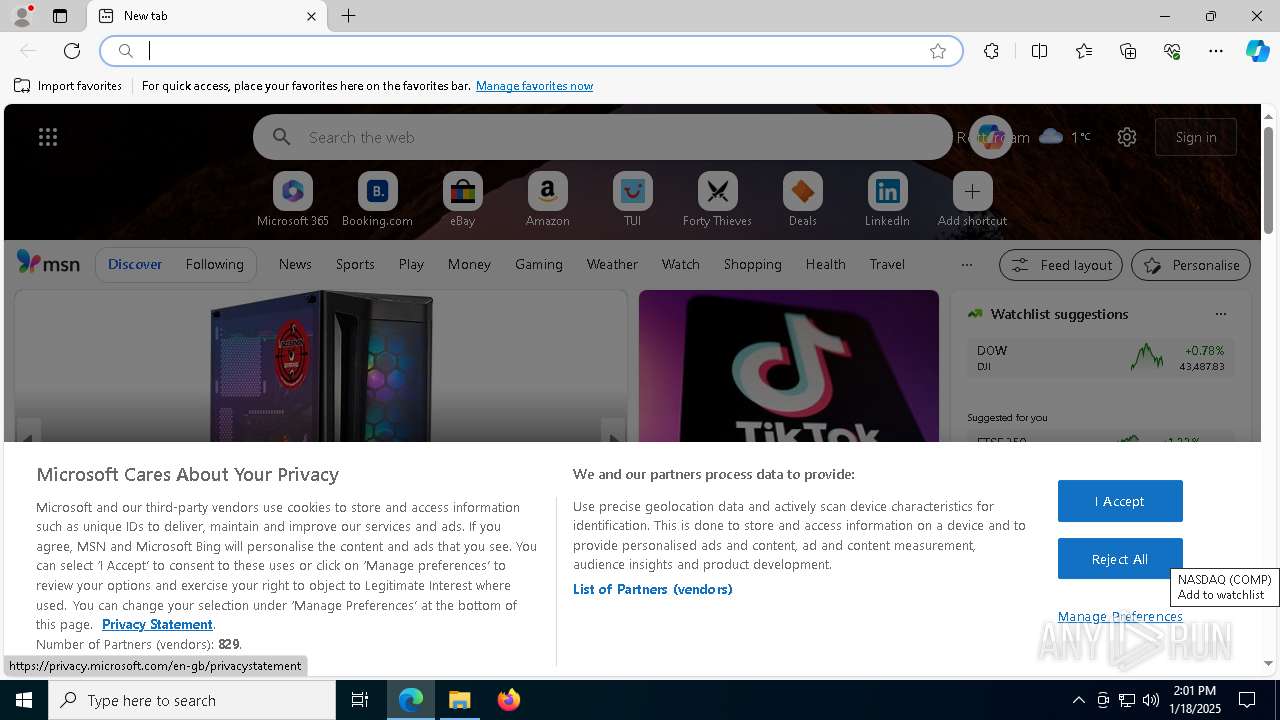Viewport: 1280px width, 720px height.
Task: Open the MSN app launcher grid
Action: click(48, 137)
